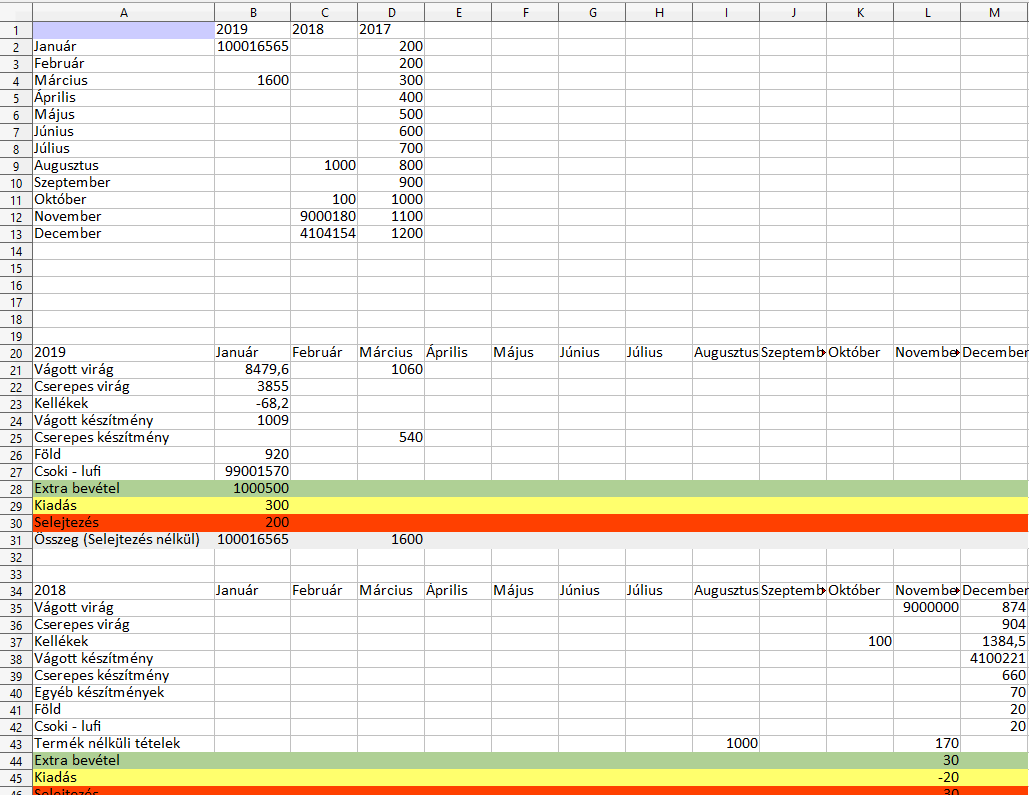Select the column D header
The width and height of the screenshot is (1029, 795).
pyautogui.click(x=390, y=11)
